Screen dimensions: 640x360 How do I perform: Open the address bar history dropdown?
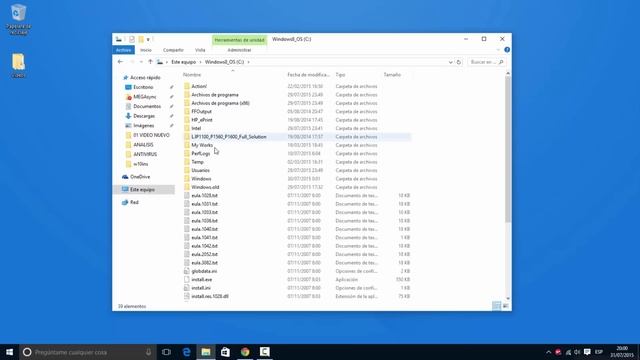coord(450,62)
